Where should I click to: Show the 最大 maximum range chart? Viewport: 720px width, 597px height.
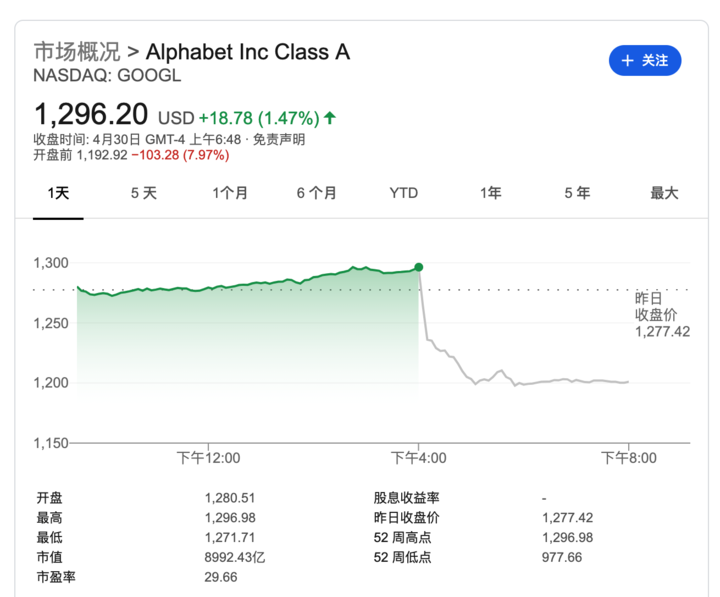(664, 193)
